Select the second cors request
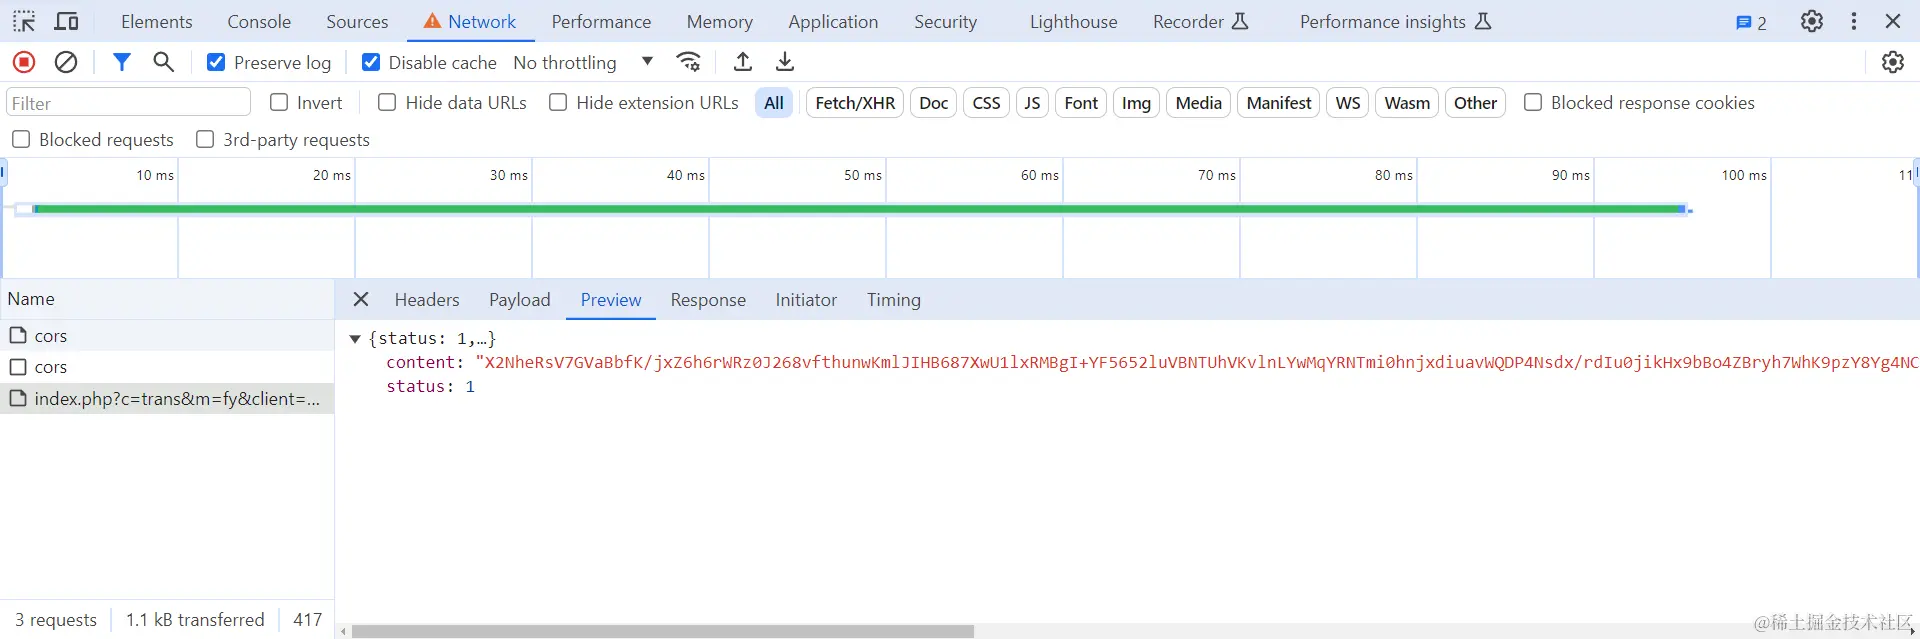 tap(167, 366)
